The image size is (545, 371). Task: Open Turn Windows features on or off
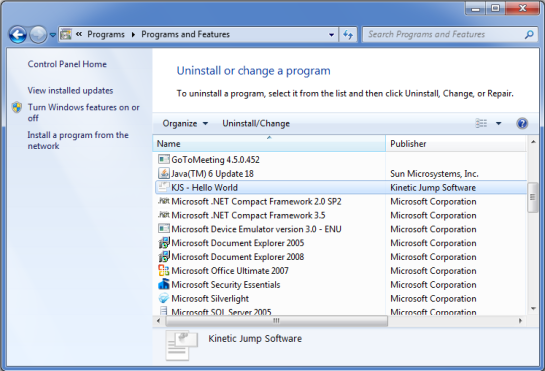83,112
